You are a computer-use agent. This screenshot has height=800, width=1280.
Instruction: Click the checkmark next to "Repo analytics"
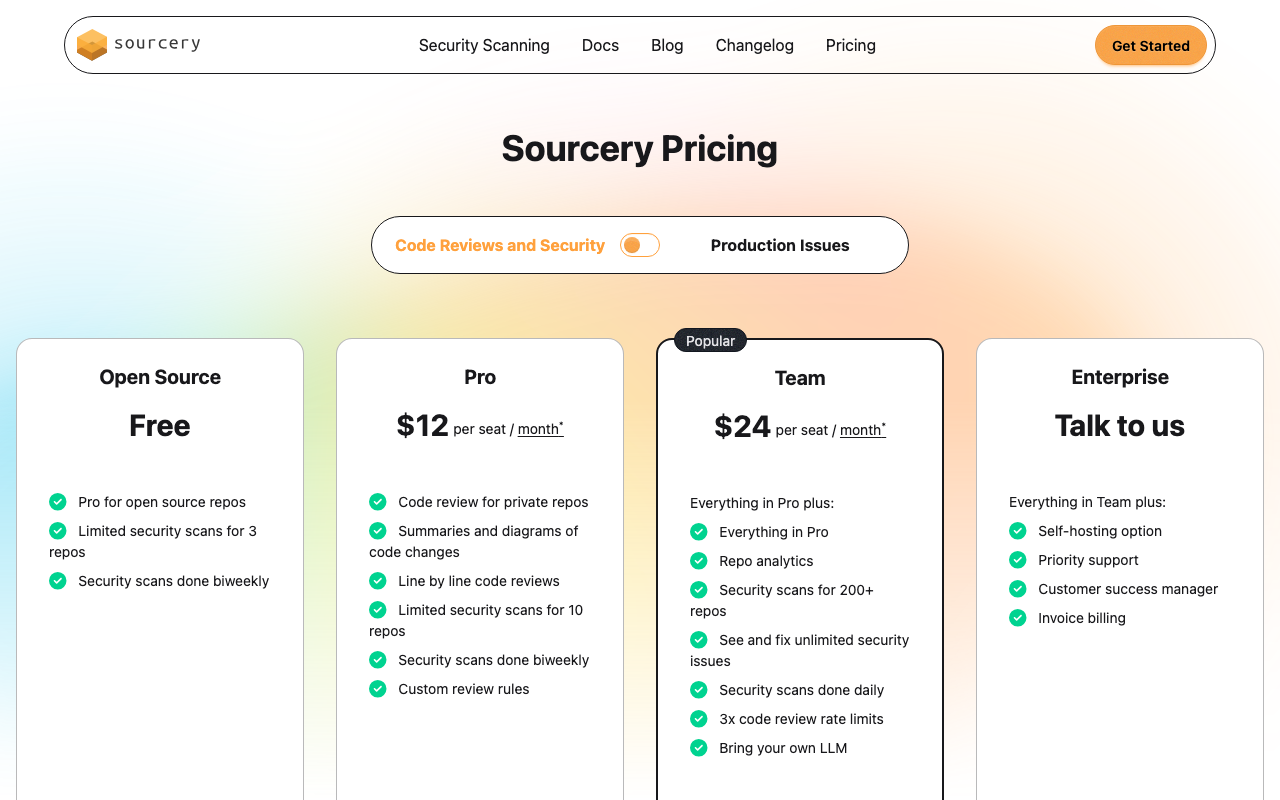pos(698,561)
